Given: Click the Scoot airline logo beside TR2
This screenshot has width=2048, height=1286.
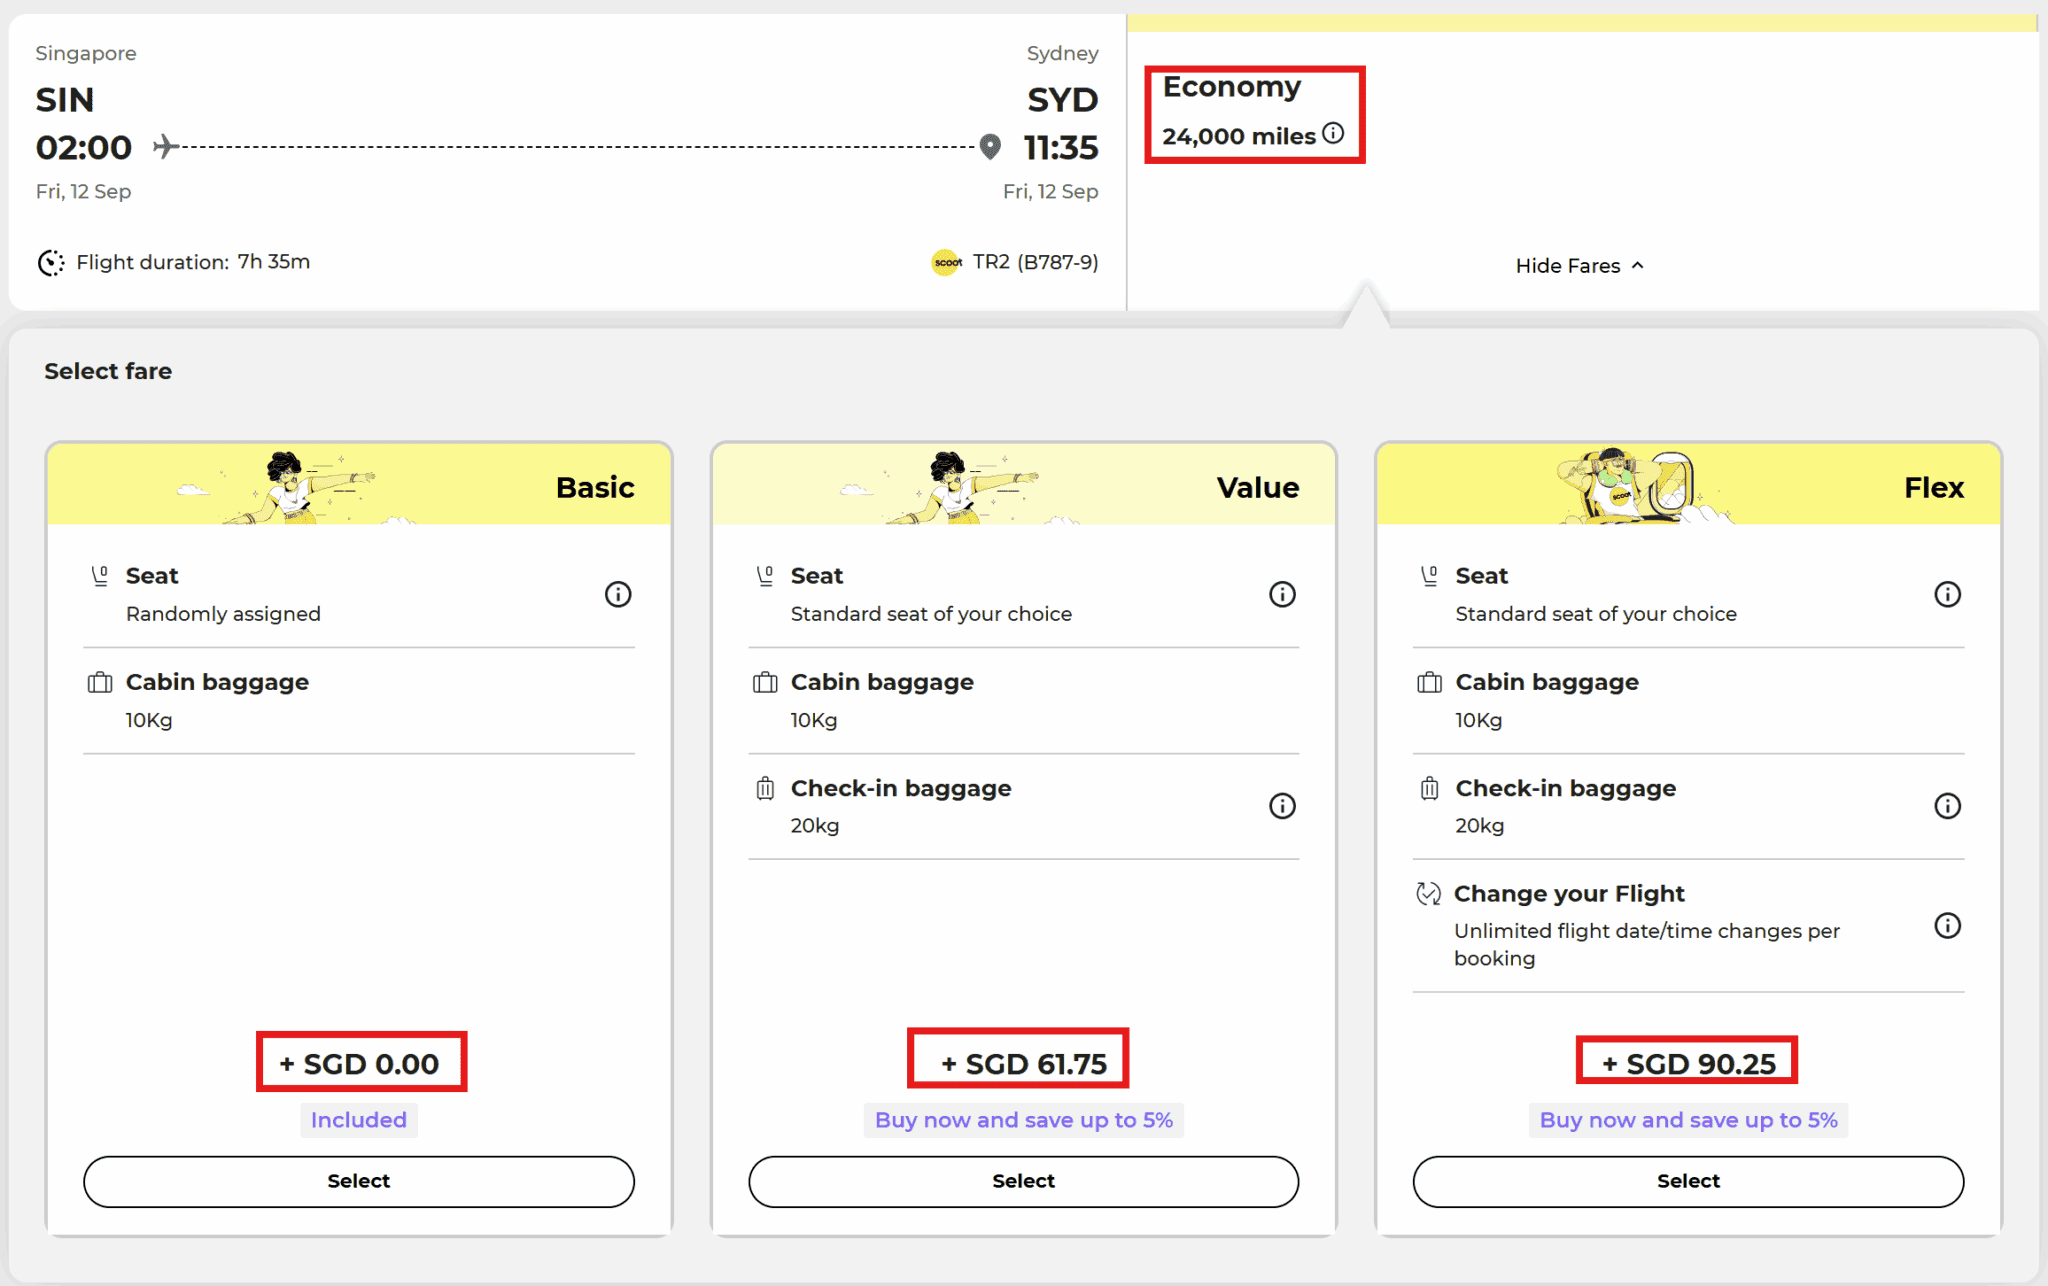Looking at the screenshot, I should [x=947, y=262].
